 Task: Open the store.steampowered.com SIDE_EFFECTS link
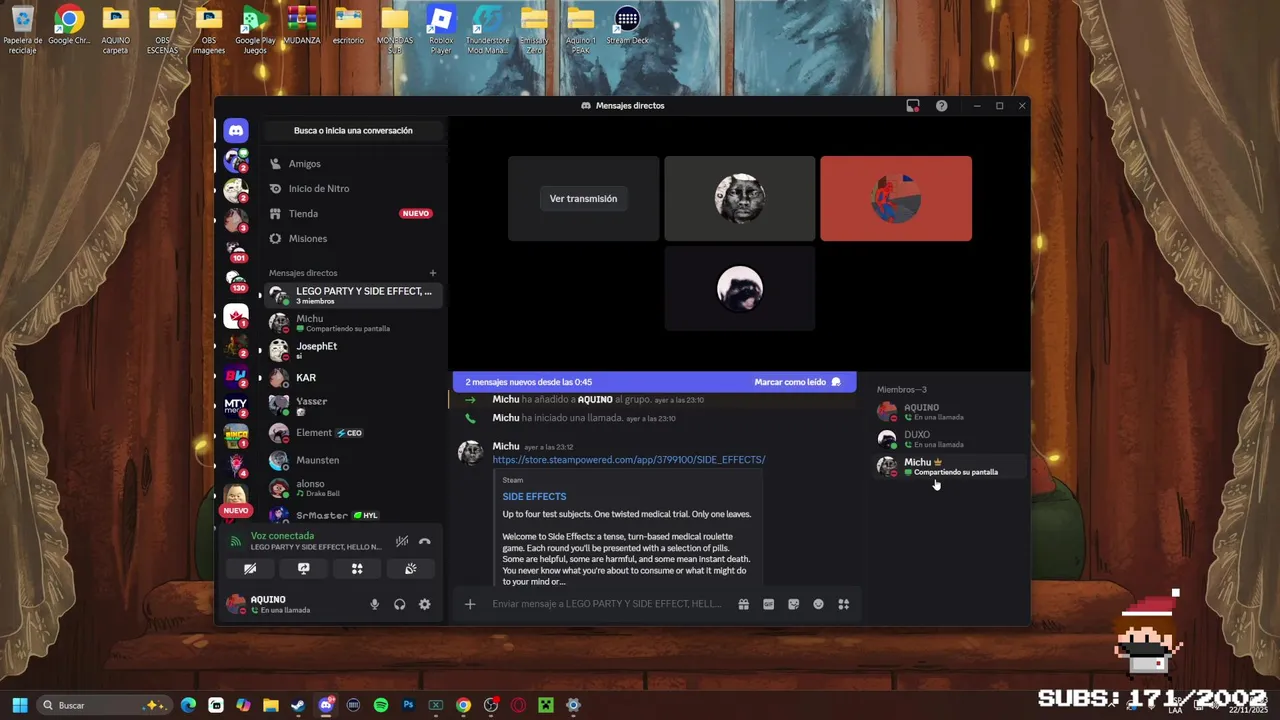pos(629,460)
